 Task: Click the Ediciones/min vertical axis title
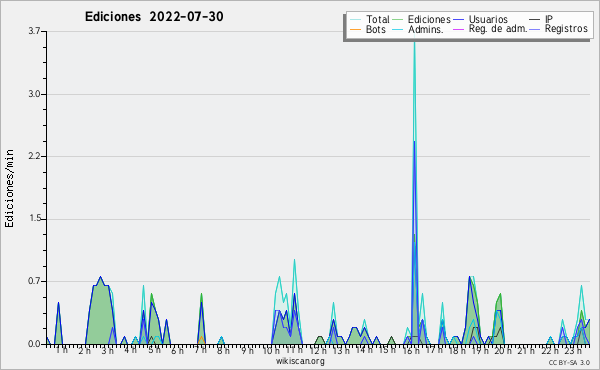pyautogui.click(x=9, y=188)
